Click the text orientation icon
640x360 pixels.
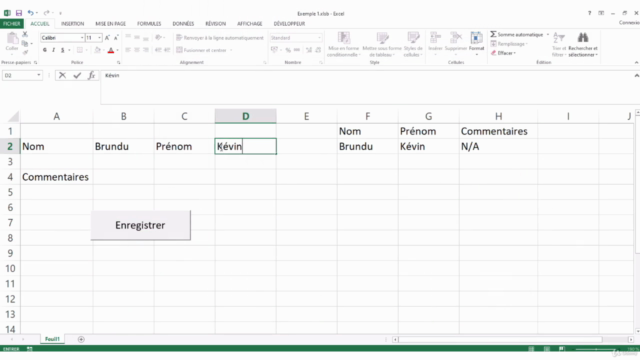point(158,38)
